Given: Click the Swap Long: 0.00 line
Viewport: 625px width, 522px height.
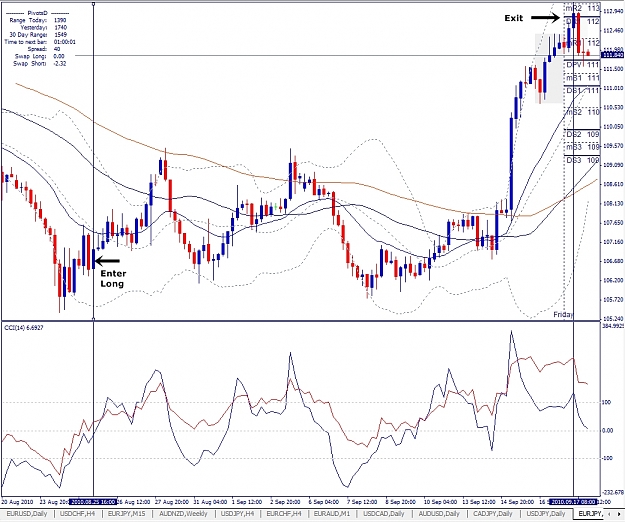Looking at the screenshot, I should tap(40, 56).
